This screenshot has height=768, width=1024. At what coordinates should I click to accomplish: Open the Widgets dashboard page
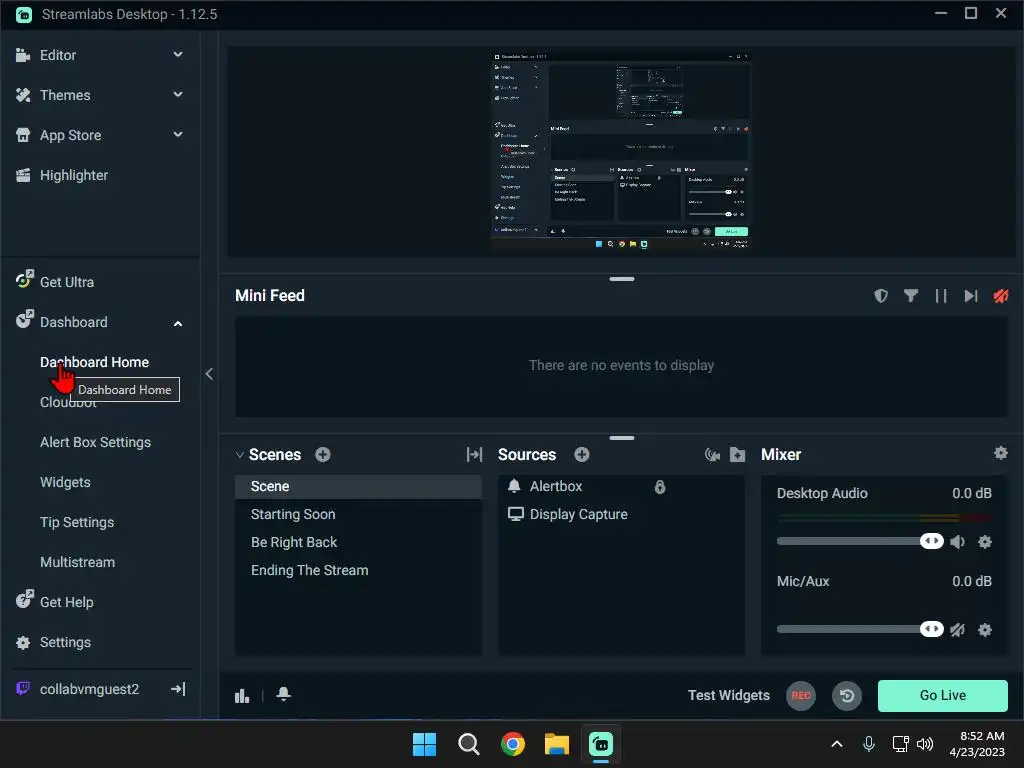pyautogui.click(x=65, y=482)
